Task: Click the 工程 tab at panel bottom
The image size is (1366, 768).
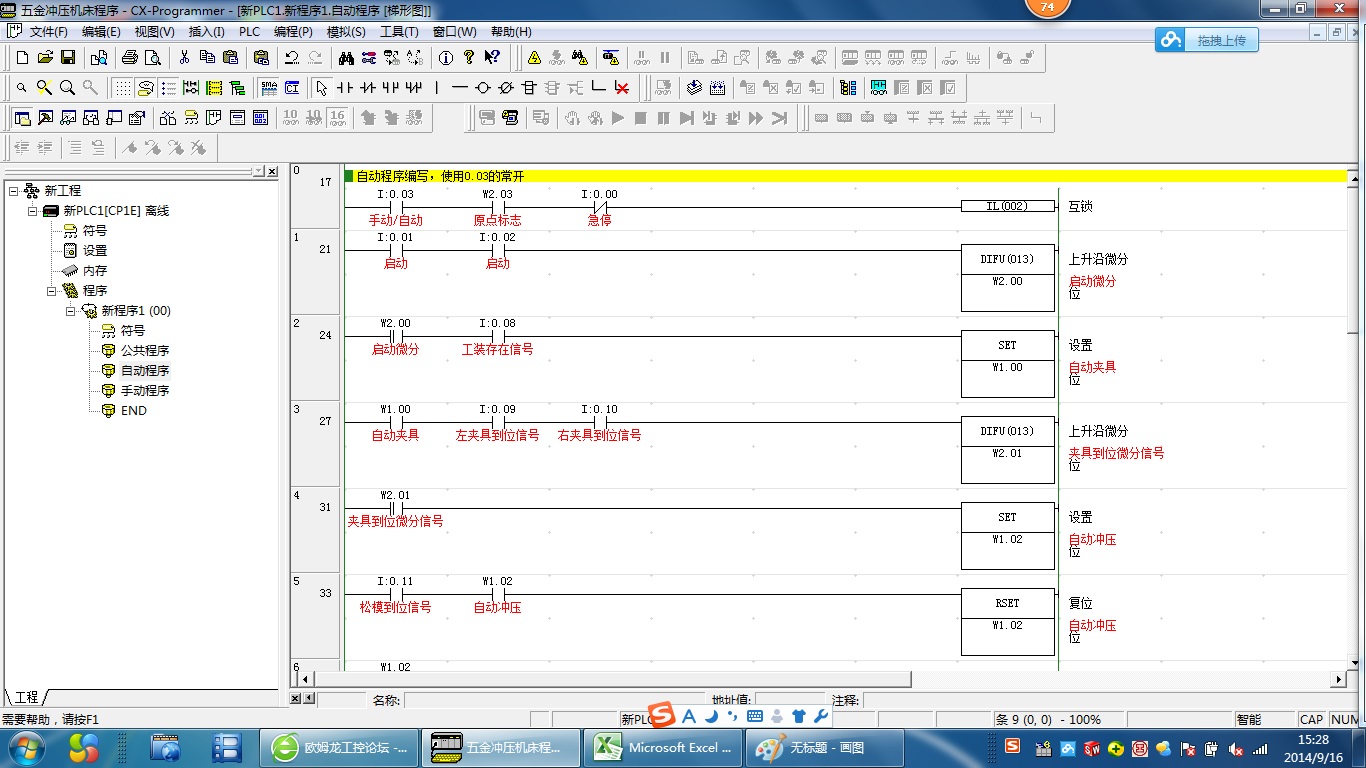Action: (x=26, y=697)
